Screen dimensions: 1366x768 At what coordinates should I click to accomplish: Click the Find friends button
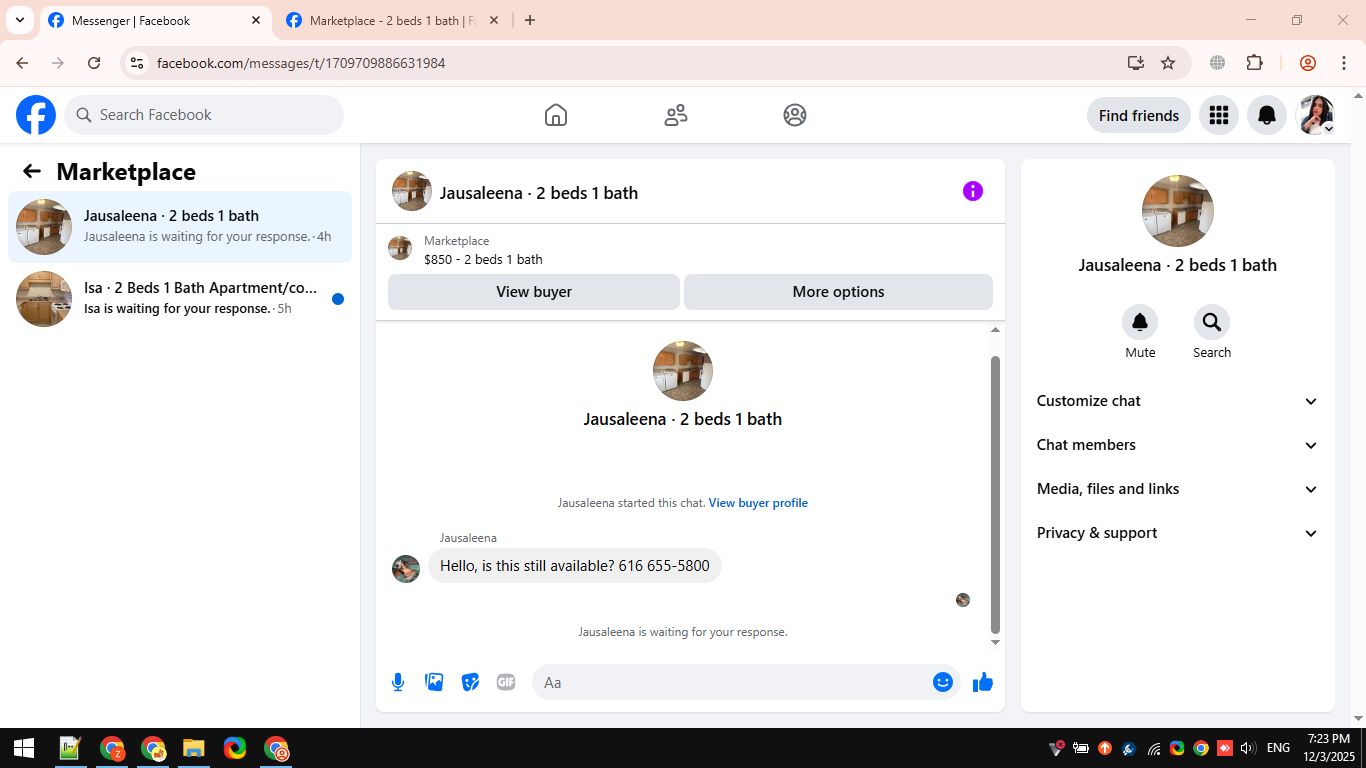point(1139,115)
